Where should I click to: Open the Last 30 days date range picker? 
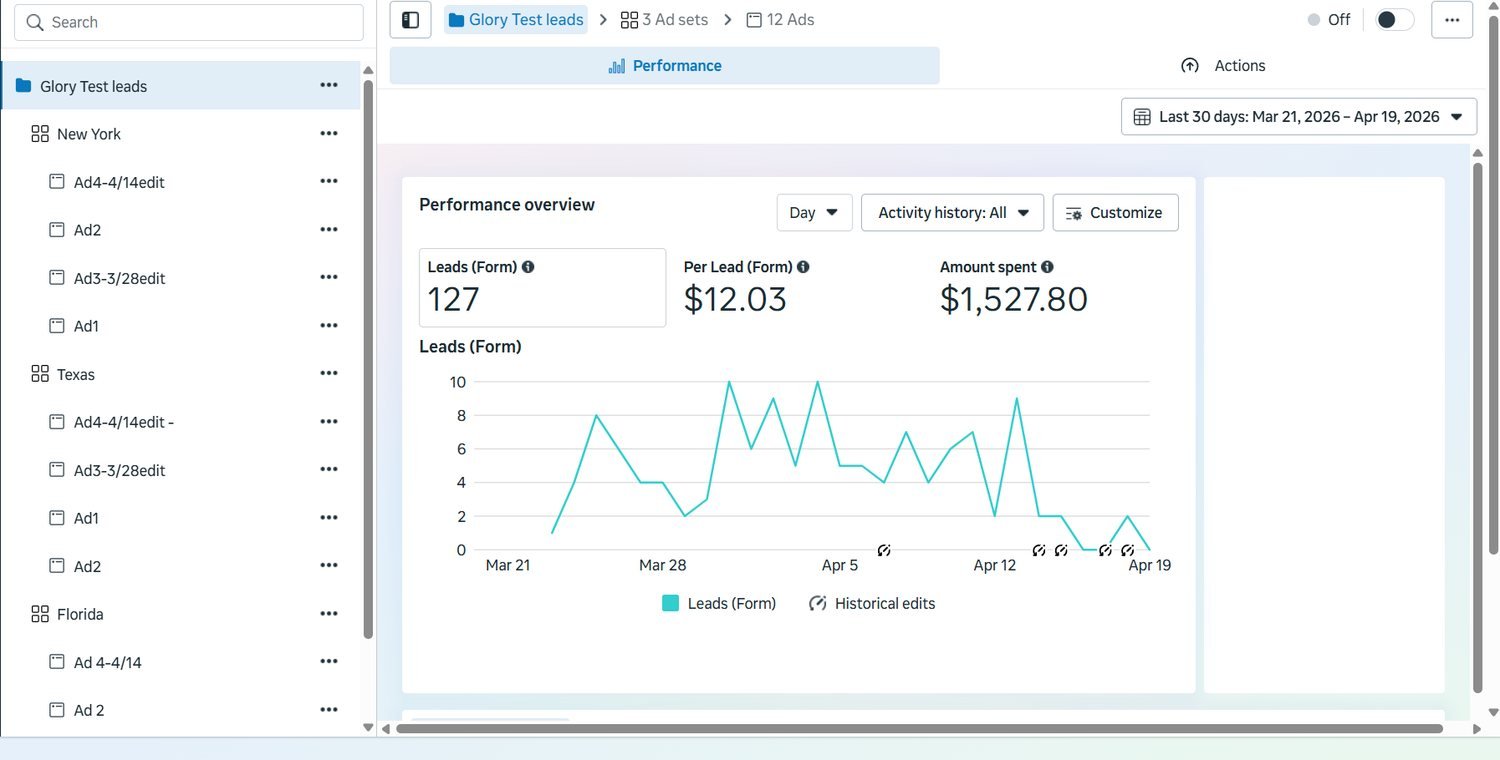[1299, 117]
